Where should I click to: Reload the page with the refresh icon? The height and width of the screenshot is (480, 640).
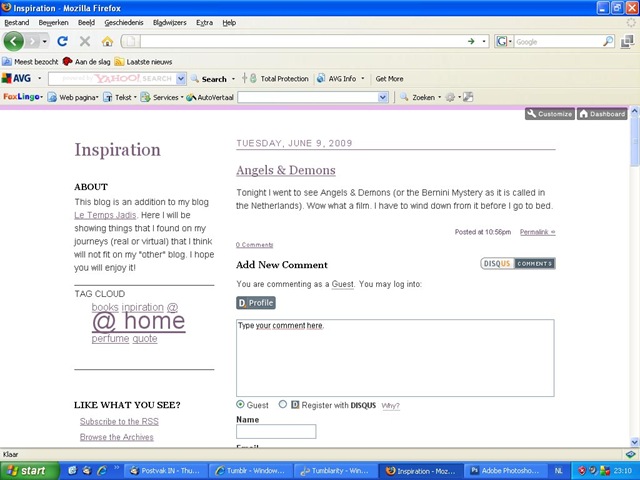pos(62,41)
